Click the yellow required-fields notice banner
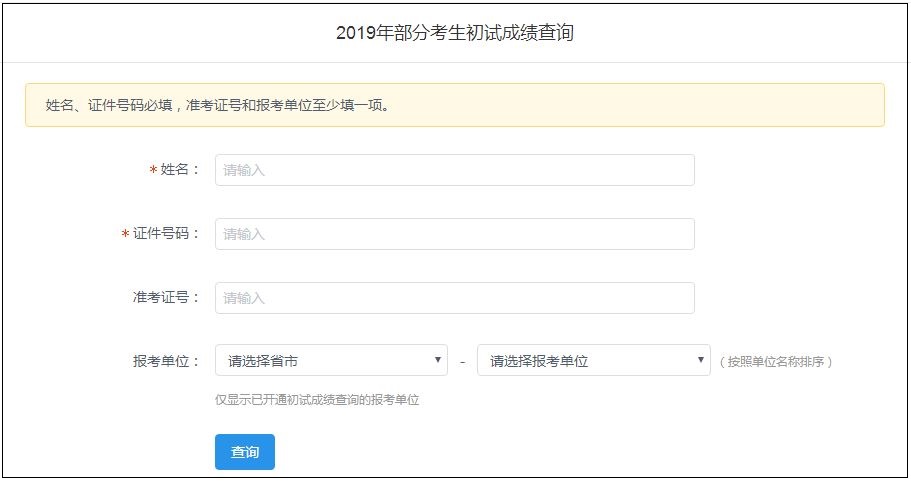 455,105
